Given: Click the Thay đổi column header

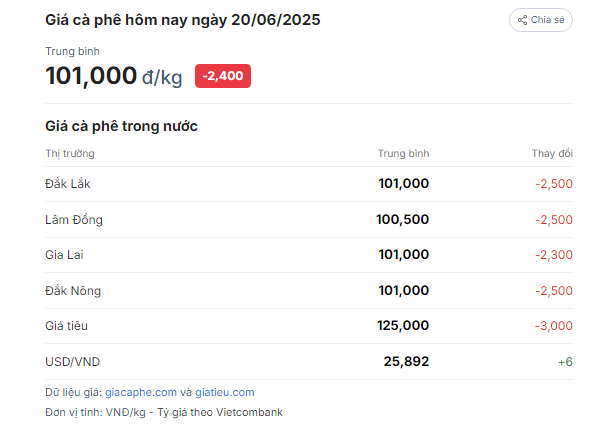Looking at the screenshot, I should 552,153.
